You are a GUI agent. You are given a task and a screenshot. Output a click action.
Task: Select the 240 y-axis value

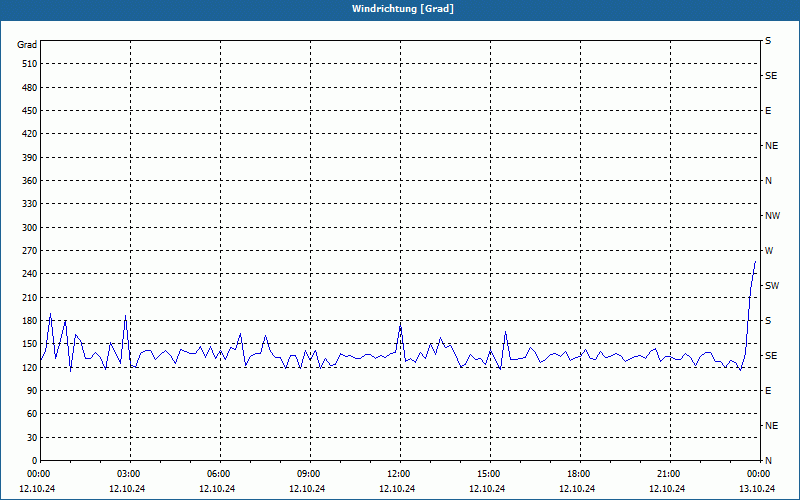point(30,274)
